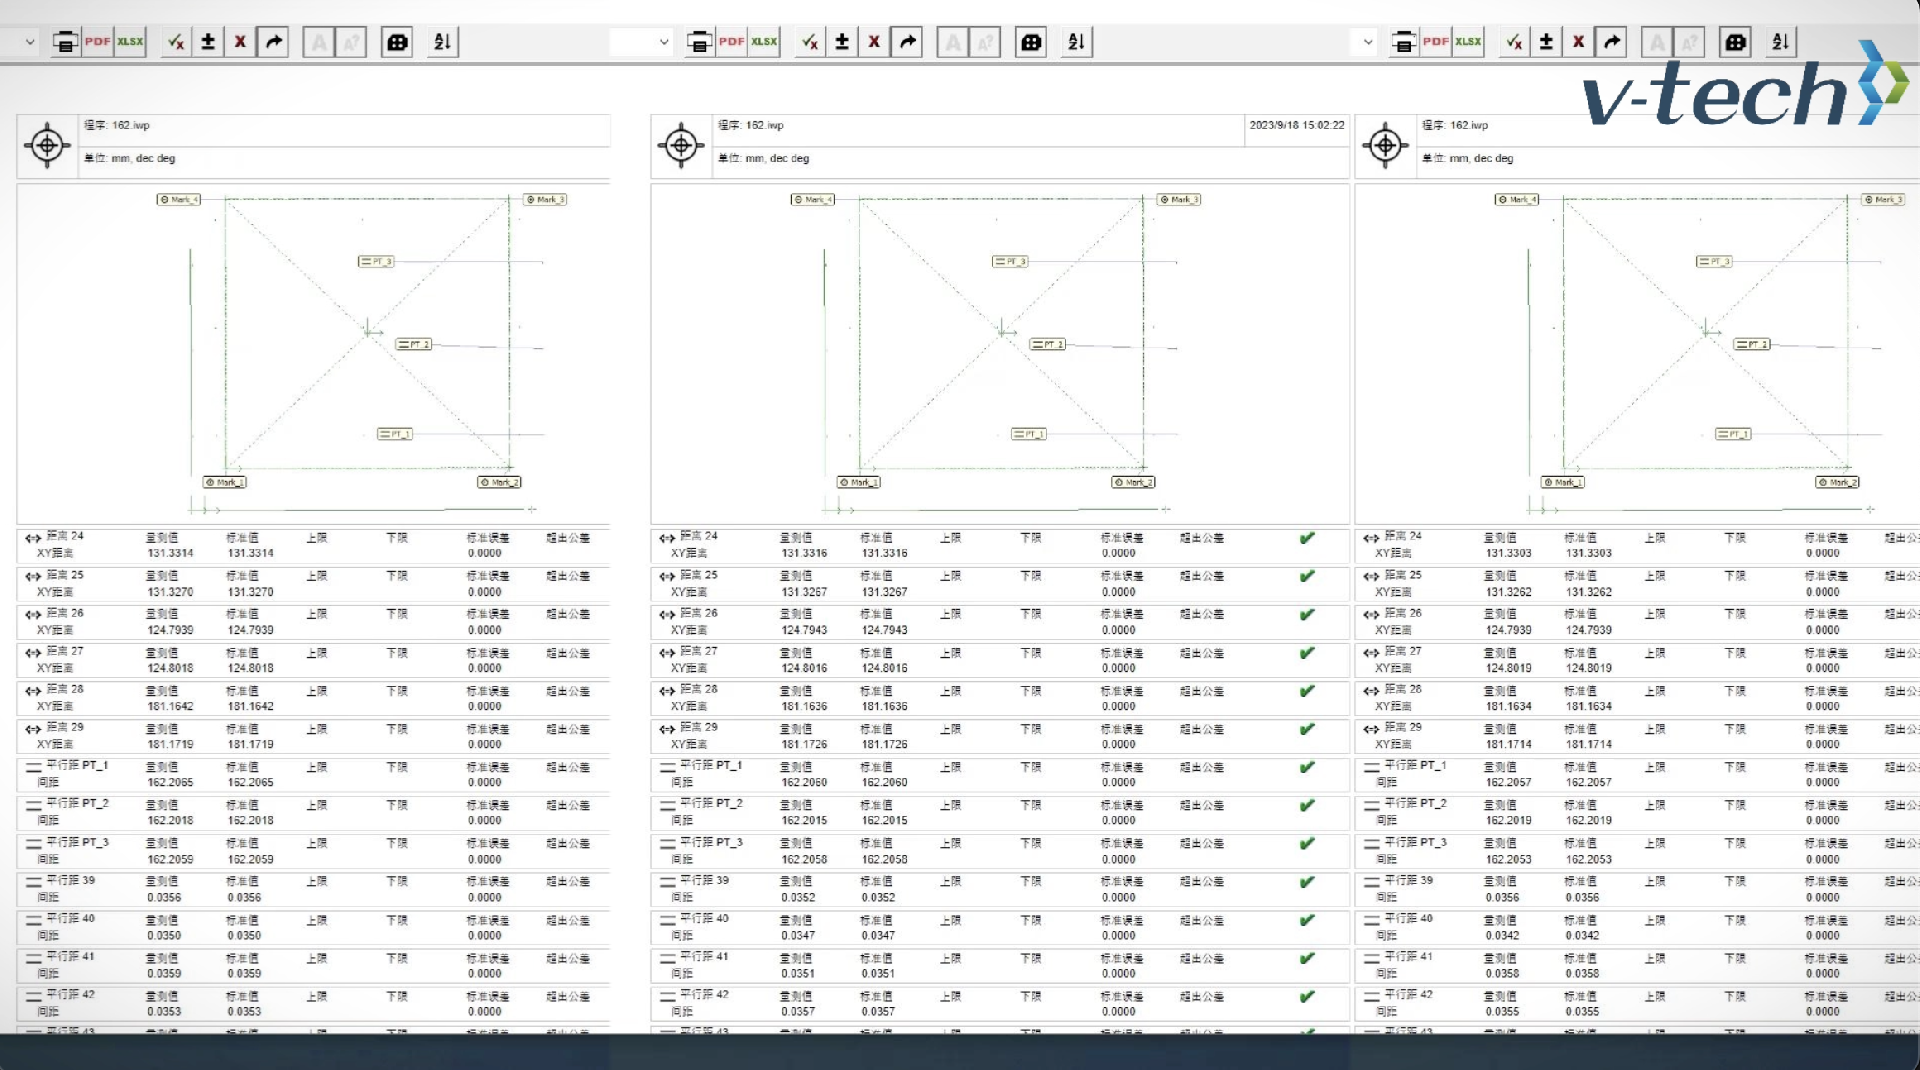Export left panel report as XLSX
Image resolution: width=1920 pixels, height=1070 pixels.
click(130, 42)
